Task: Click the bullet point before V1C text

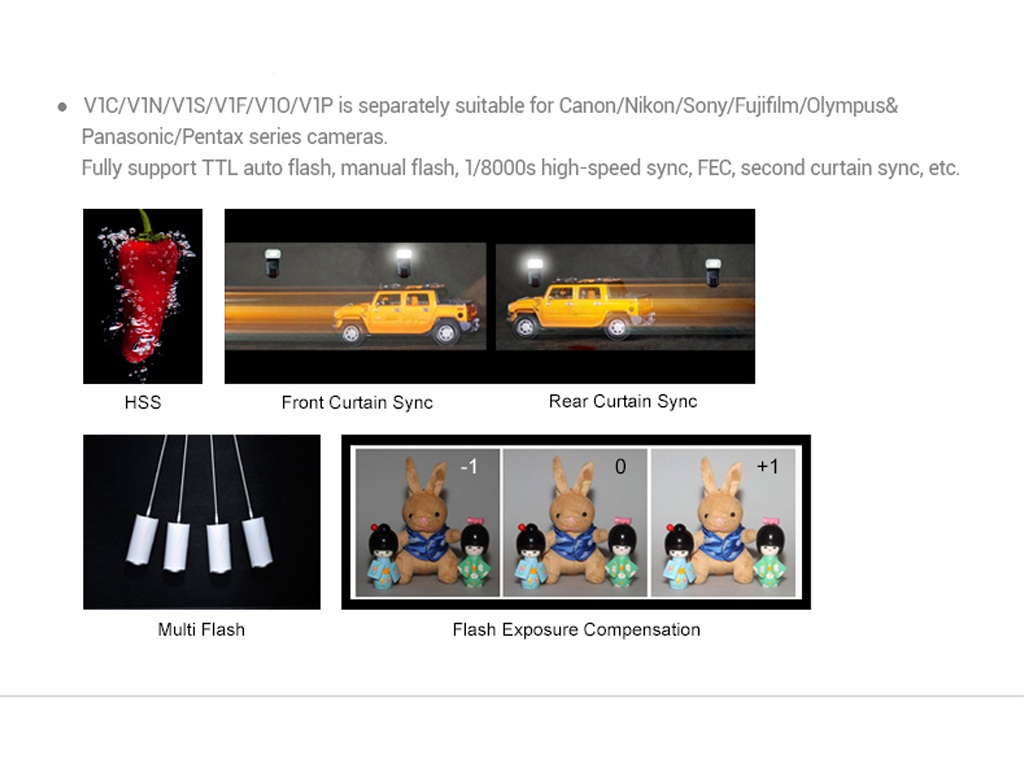Action: point(63,106)
